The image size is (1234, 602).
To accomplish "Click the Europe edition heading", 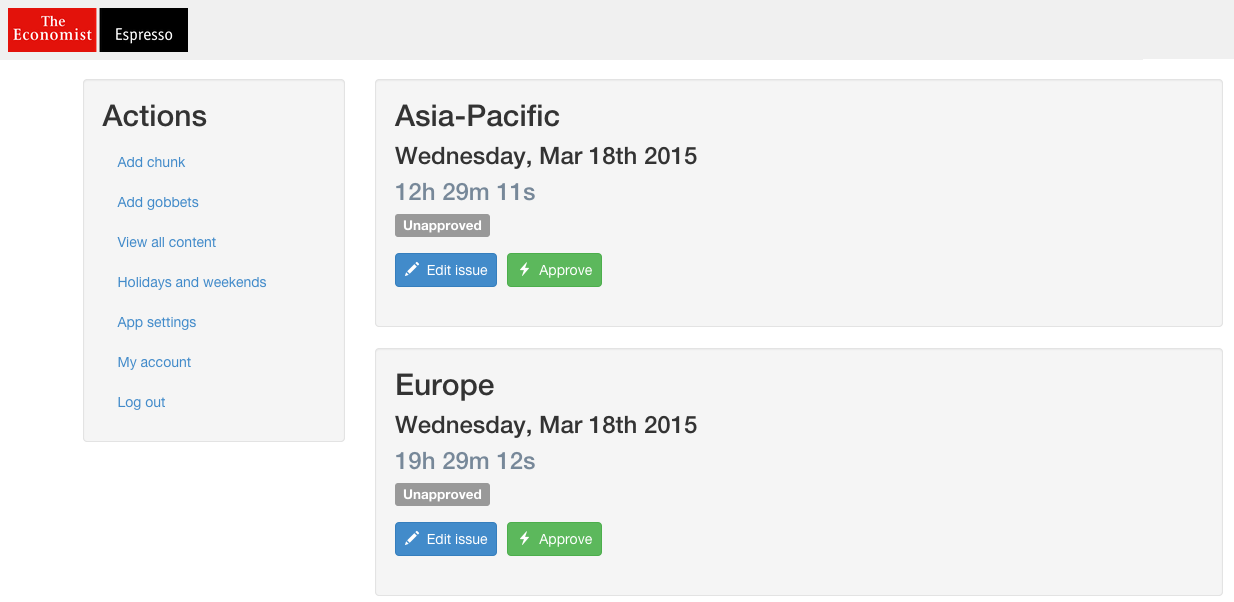I will click(x=445, y=385).
